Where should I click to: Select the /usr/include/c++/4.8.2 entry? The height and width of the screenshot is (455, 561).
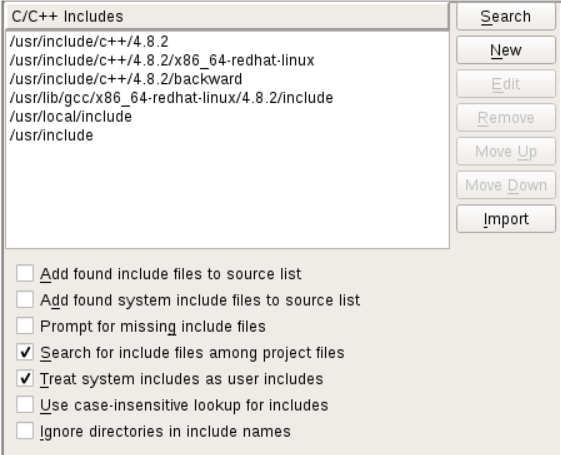[228, 41]
